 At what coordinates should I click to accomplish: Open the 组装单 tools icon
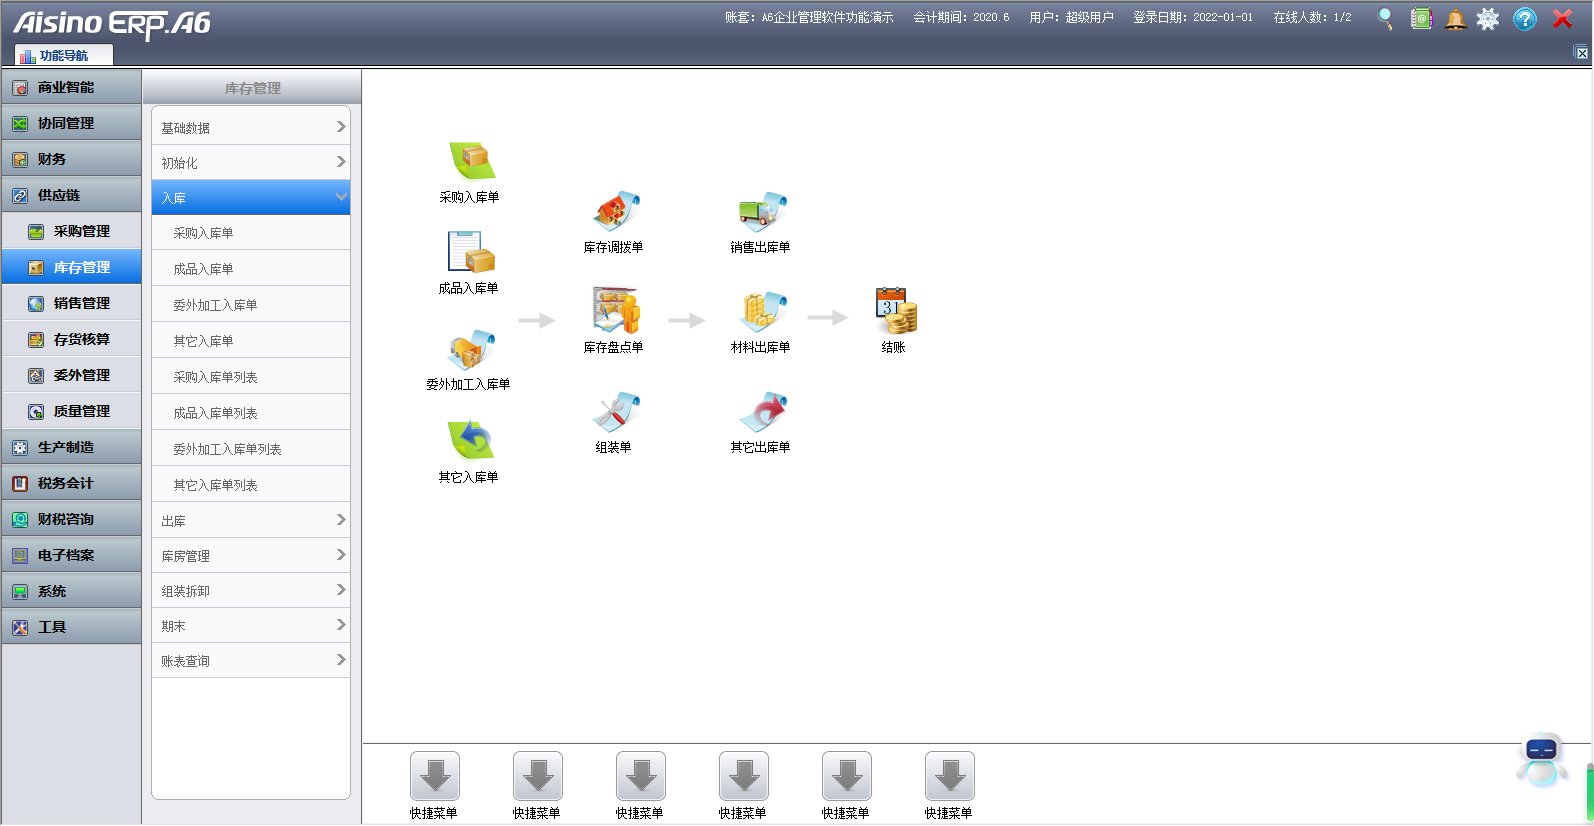click(615, 412)
